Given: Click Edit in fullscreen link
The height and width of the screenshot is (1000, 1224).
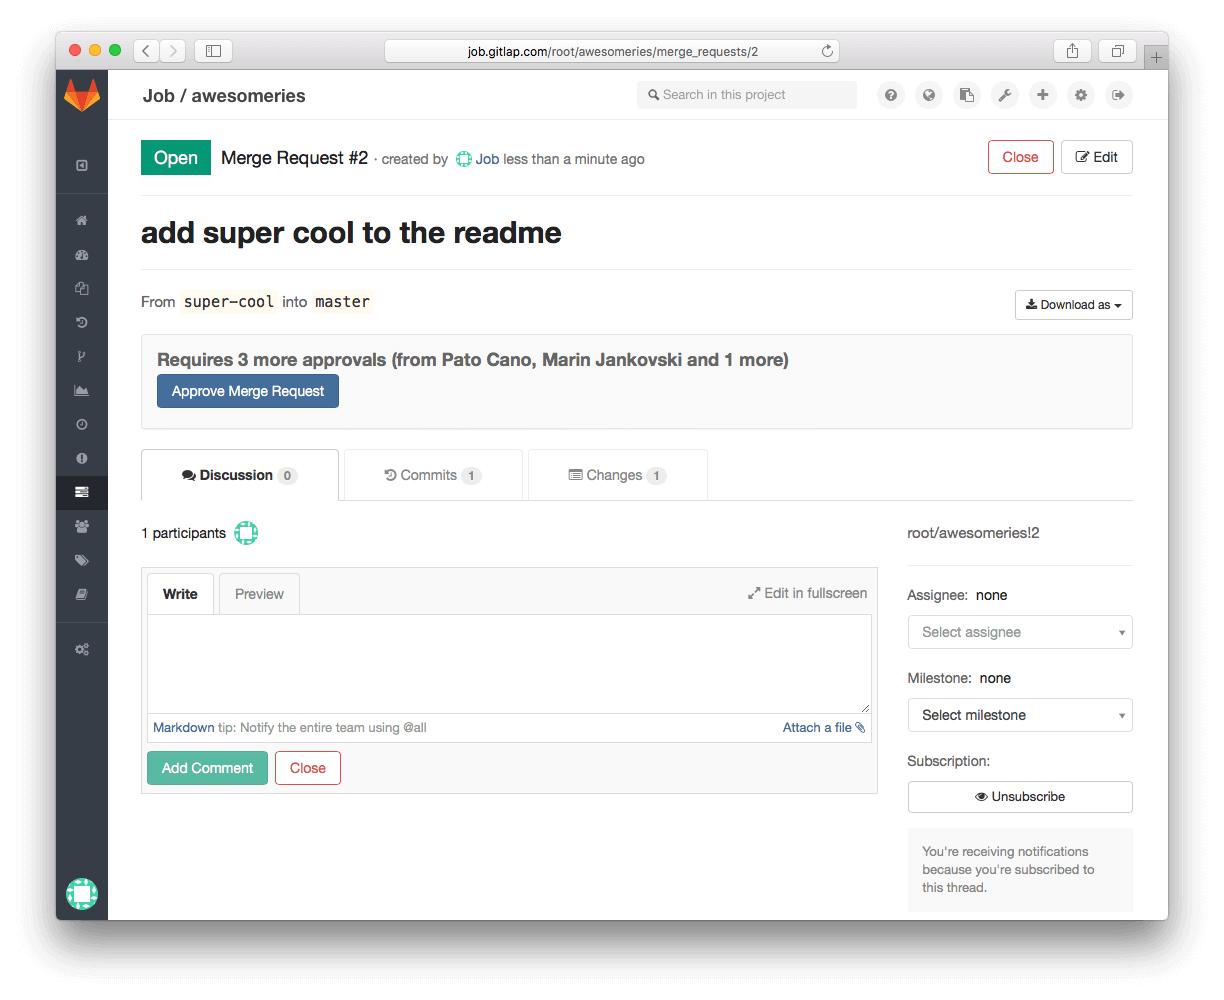Looking at the screenshot, I should (x=807, y=593).
